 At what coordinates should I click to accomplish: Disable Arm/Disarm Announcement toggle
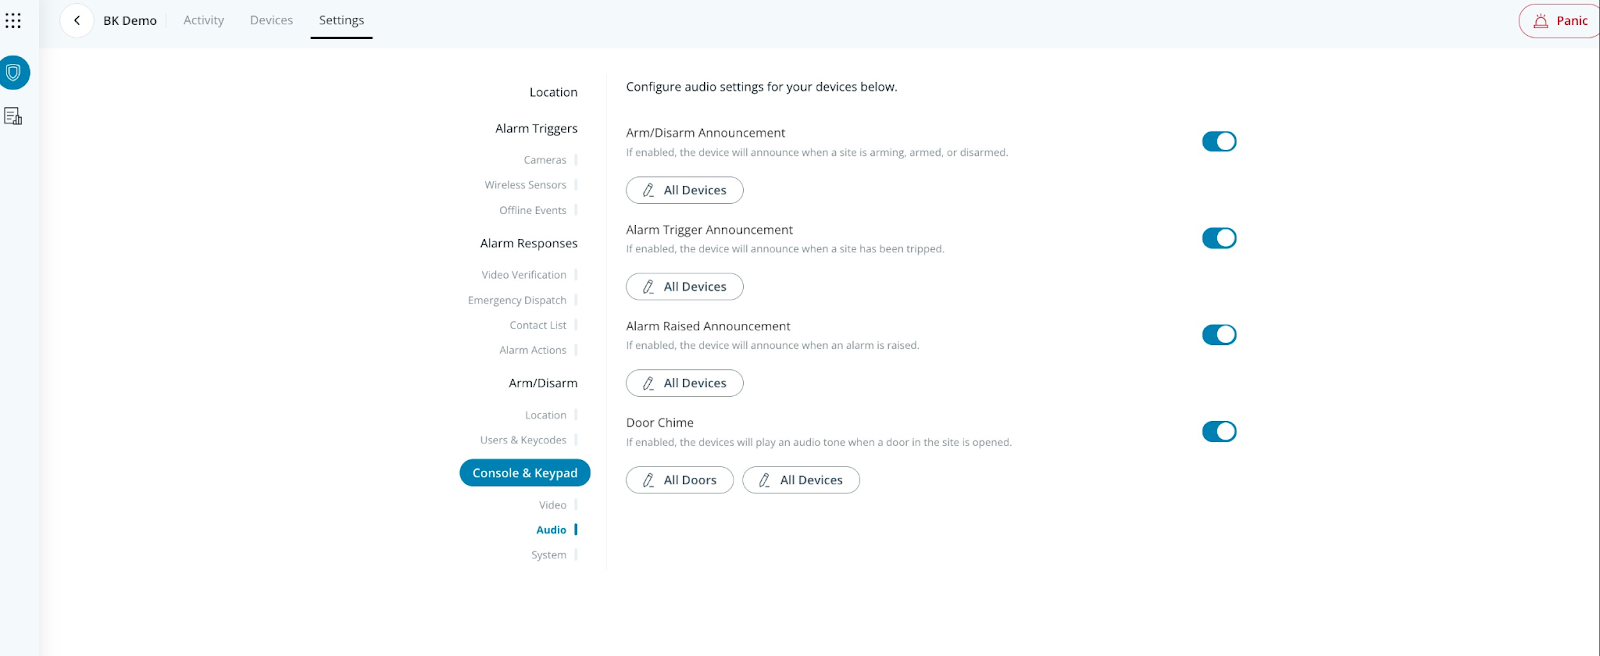[1219, 142]
